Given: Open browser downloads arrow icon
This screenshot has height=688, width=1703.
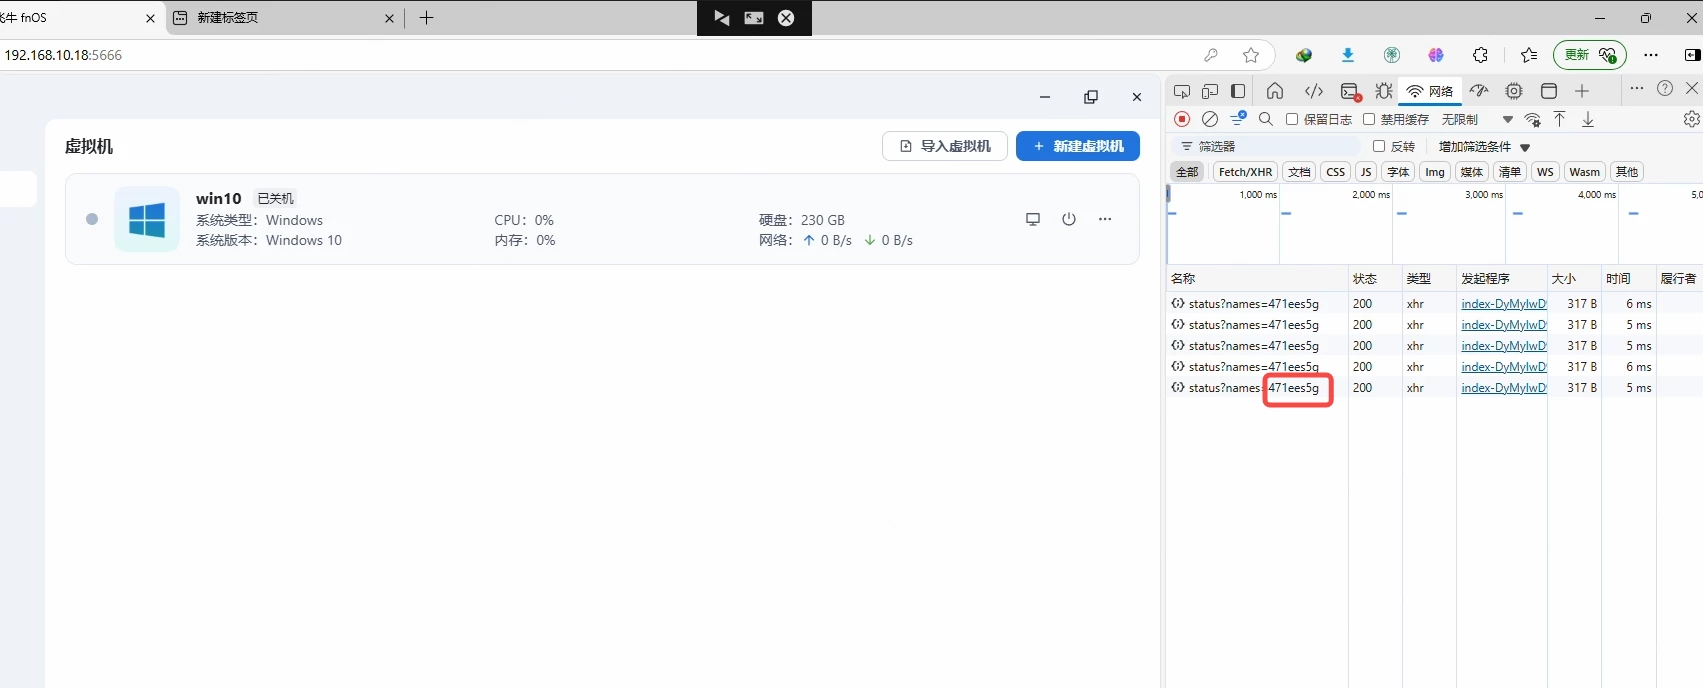Looking at the screenshot, I should (x=1348, y=55).
